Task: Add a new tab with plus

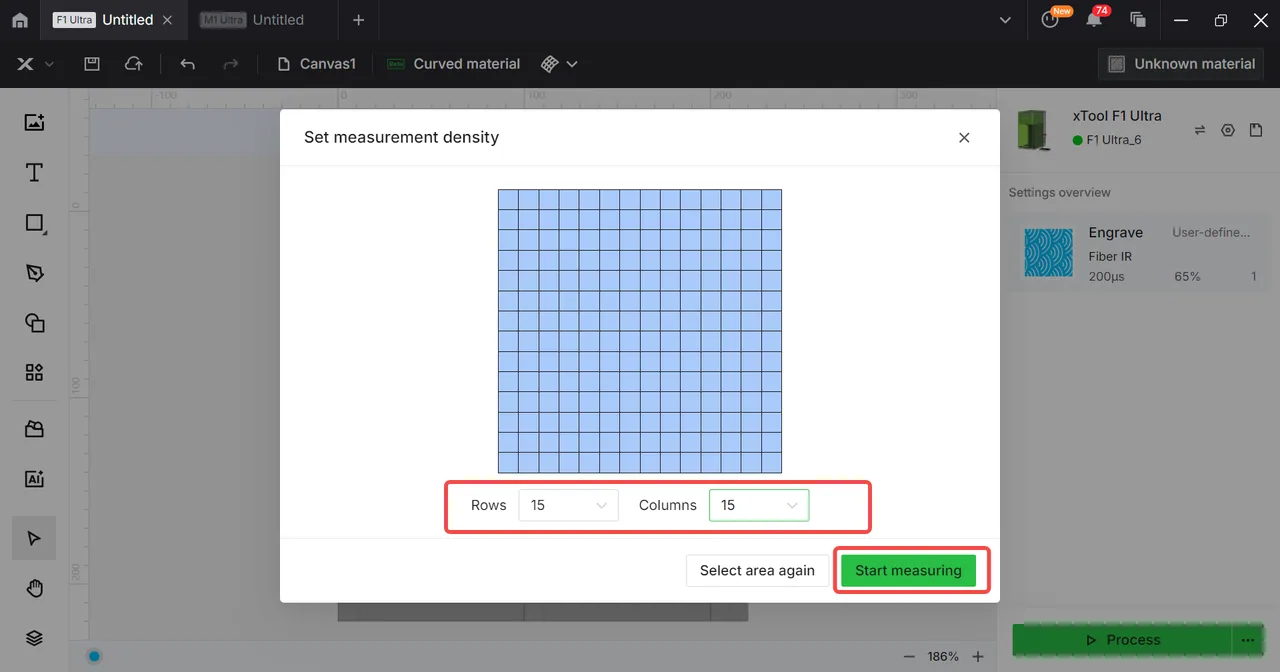Action: pyautogui.click(x=359, y=19)
